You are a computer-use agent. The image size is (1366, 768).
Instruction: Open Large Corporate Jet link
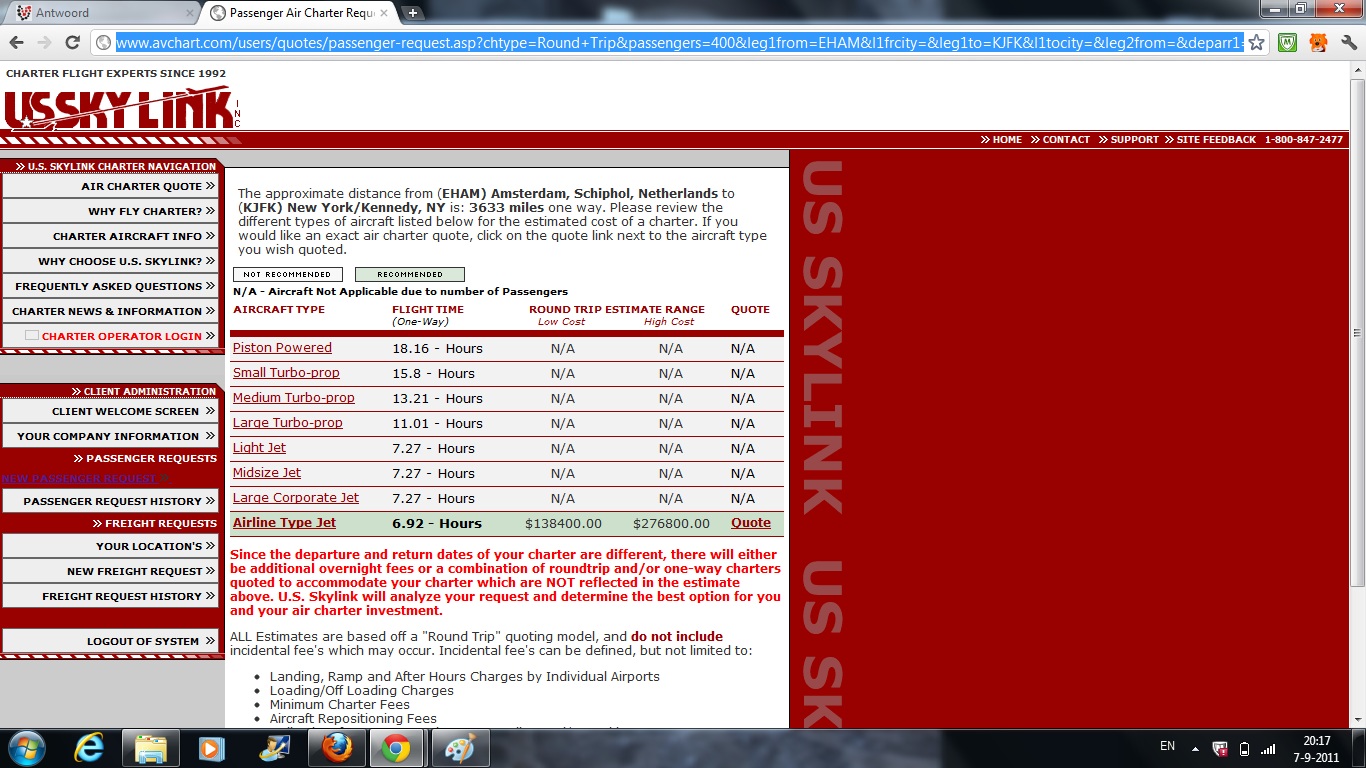(x=296, y=498)
